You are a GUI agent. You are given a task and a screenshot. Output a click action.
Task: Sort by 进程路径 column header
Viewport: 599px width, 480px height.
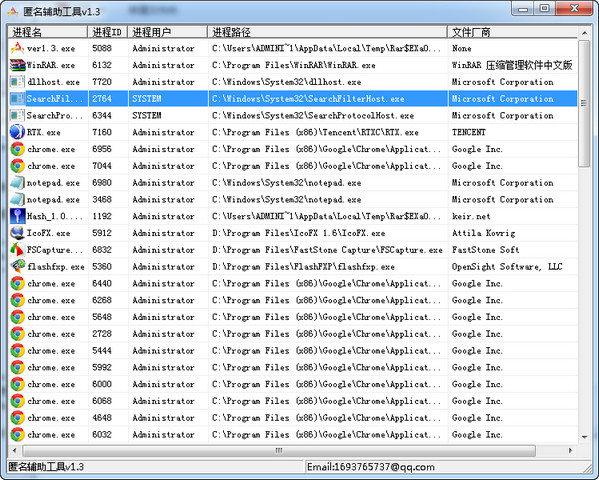click(327, 32)
